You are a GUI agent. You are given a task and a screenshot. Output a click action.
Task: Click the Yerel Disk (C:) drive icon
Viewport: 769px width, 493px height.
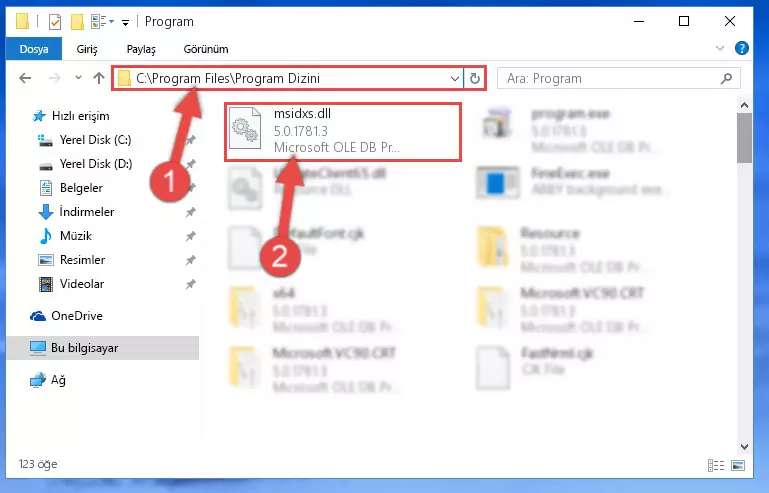pos(46,141)
